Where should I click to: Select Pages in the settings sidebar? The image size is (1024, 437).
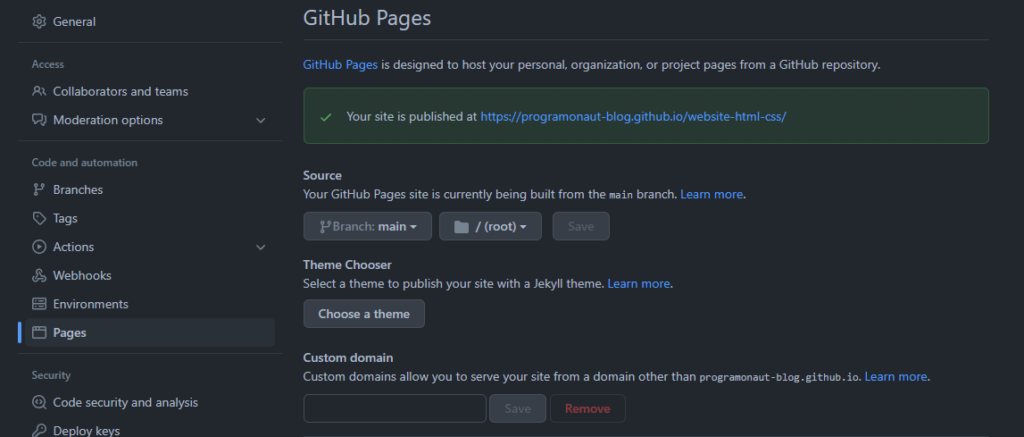click(x=70, y=332)
